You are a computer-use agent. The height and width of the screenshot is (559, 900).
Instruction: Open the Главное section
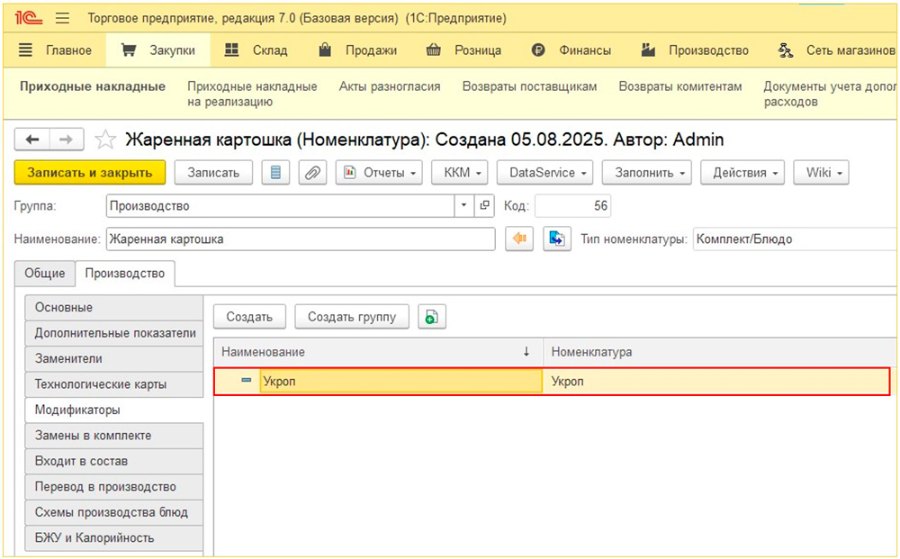click(x=68, y=51)
